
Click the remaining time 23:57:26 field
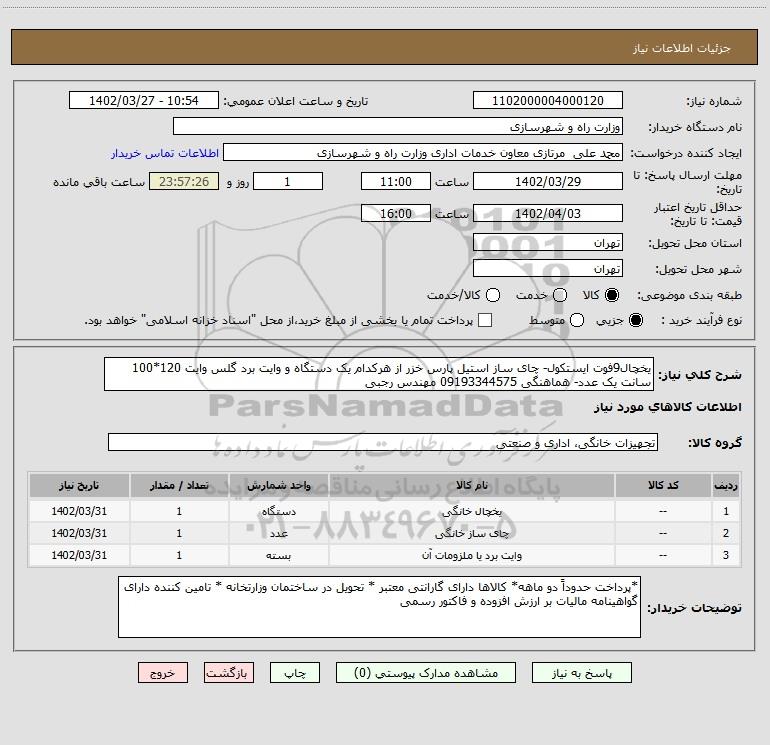point(184,181)
